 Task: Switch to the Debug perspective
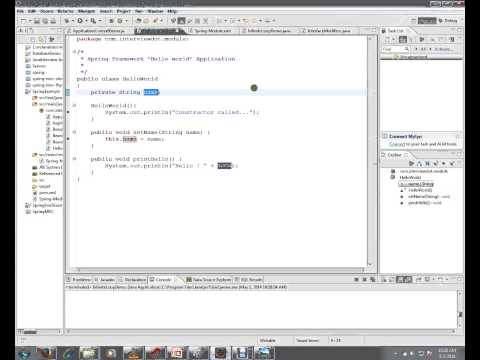(448, 21)
